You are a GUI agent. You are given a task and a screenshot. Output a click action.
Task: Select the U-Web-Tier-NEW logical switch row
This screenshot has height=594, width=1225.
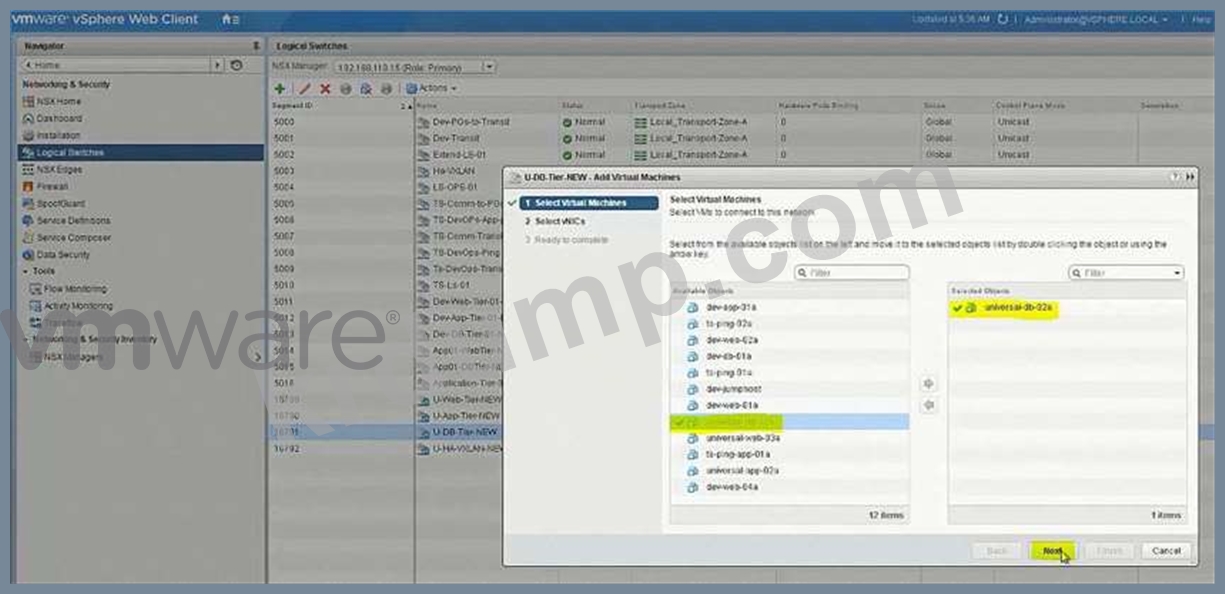coord(385,399)
